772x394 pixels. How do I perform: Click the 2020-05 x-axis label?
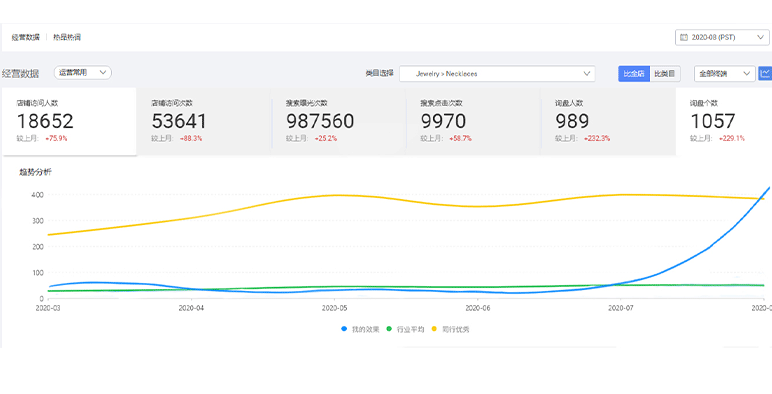coord(335,308)
